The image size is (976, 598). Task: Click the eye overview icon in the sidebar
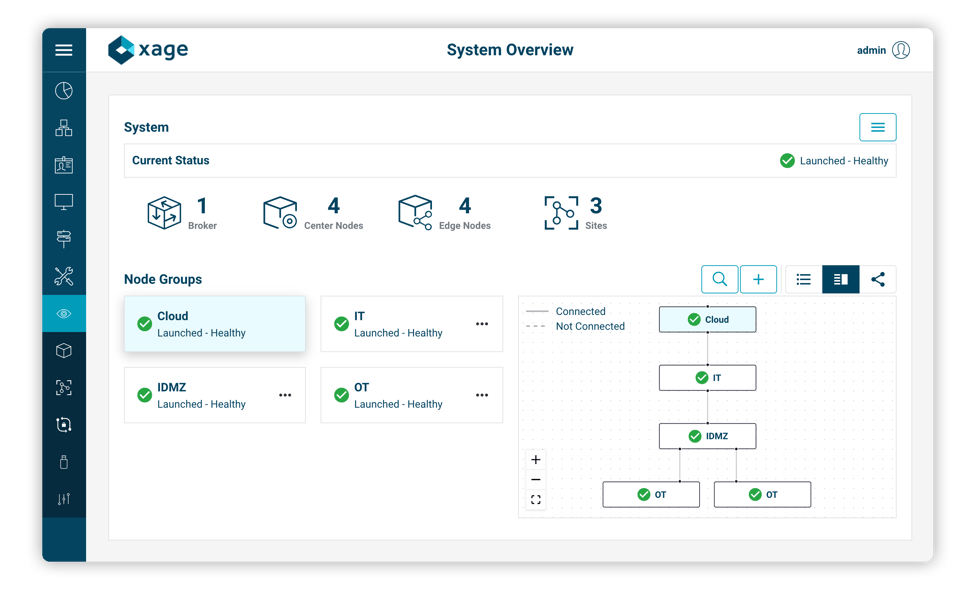pyautogui.click(x=63, y=313)
